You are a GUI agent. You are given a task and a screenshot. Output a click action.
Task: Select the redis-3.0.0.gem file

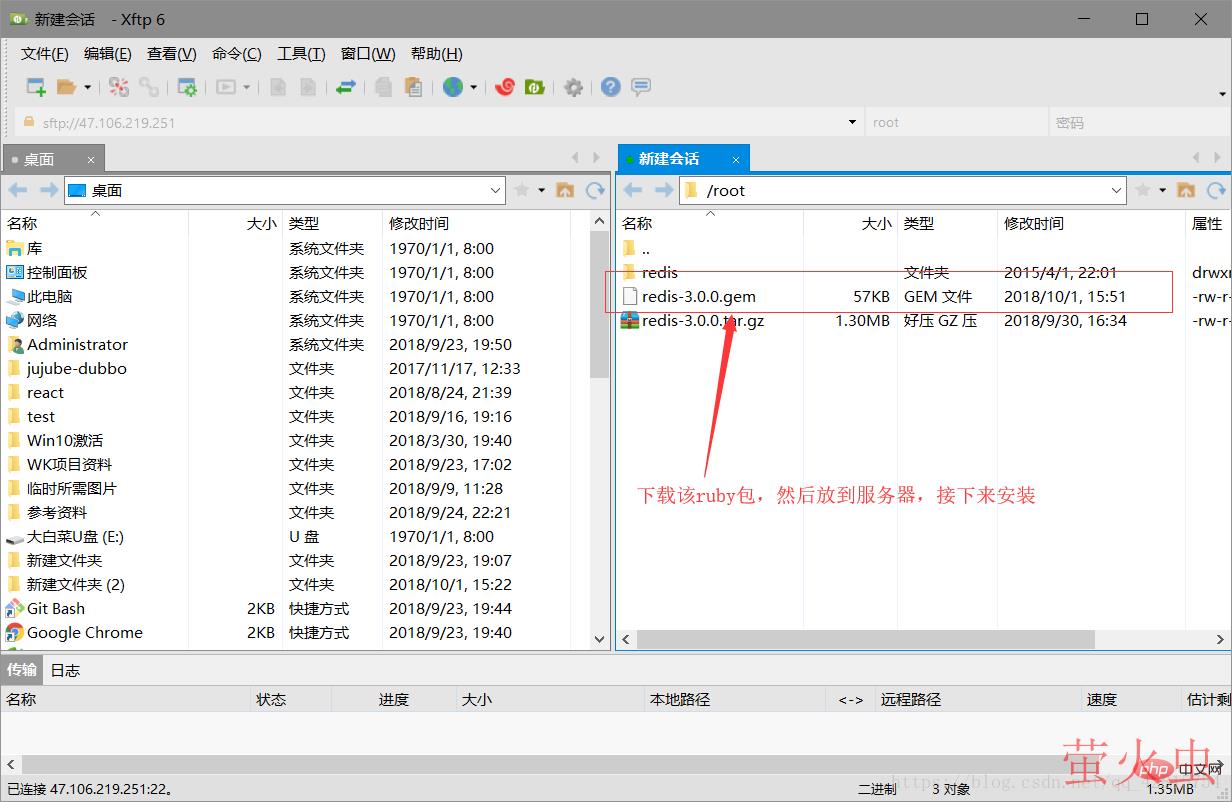tap(698, 296)
